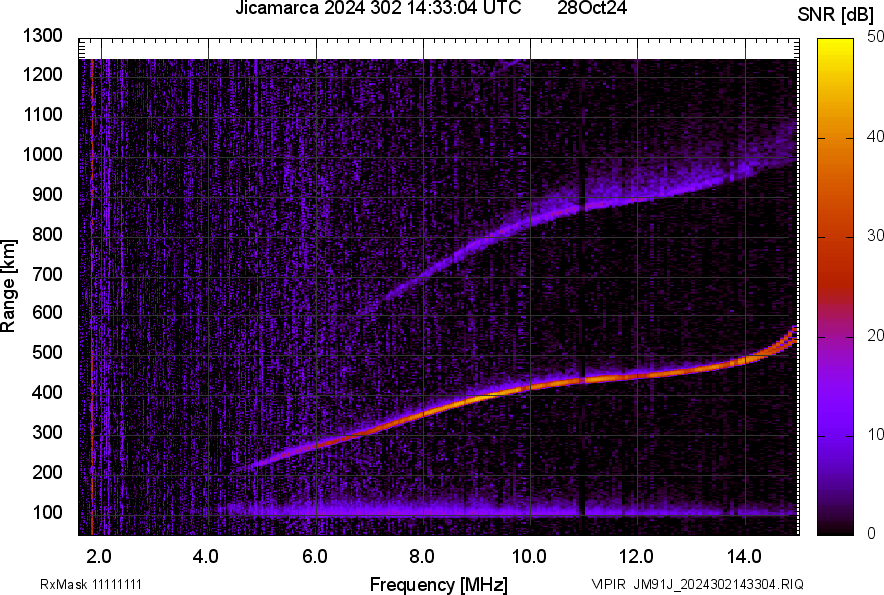This screenshot has height=595, width=884.
Task: Click range tick label 400
Action: pyautogui.click(x=47, y=393)
